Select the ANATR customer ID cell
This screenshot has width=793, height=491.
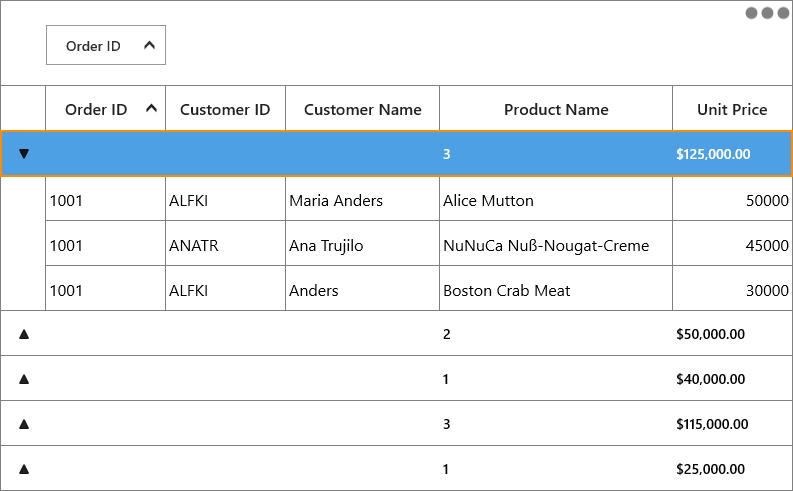(x=226, y=243)
